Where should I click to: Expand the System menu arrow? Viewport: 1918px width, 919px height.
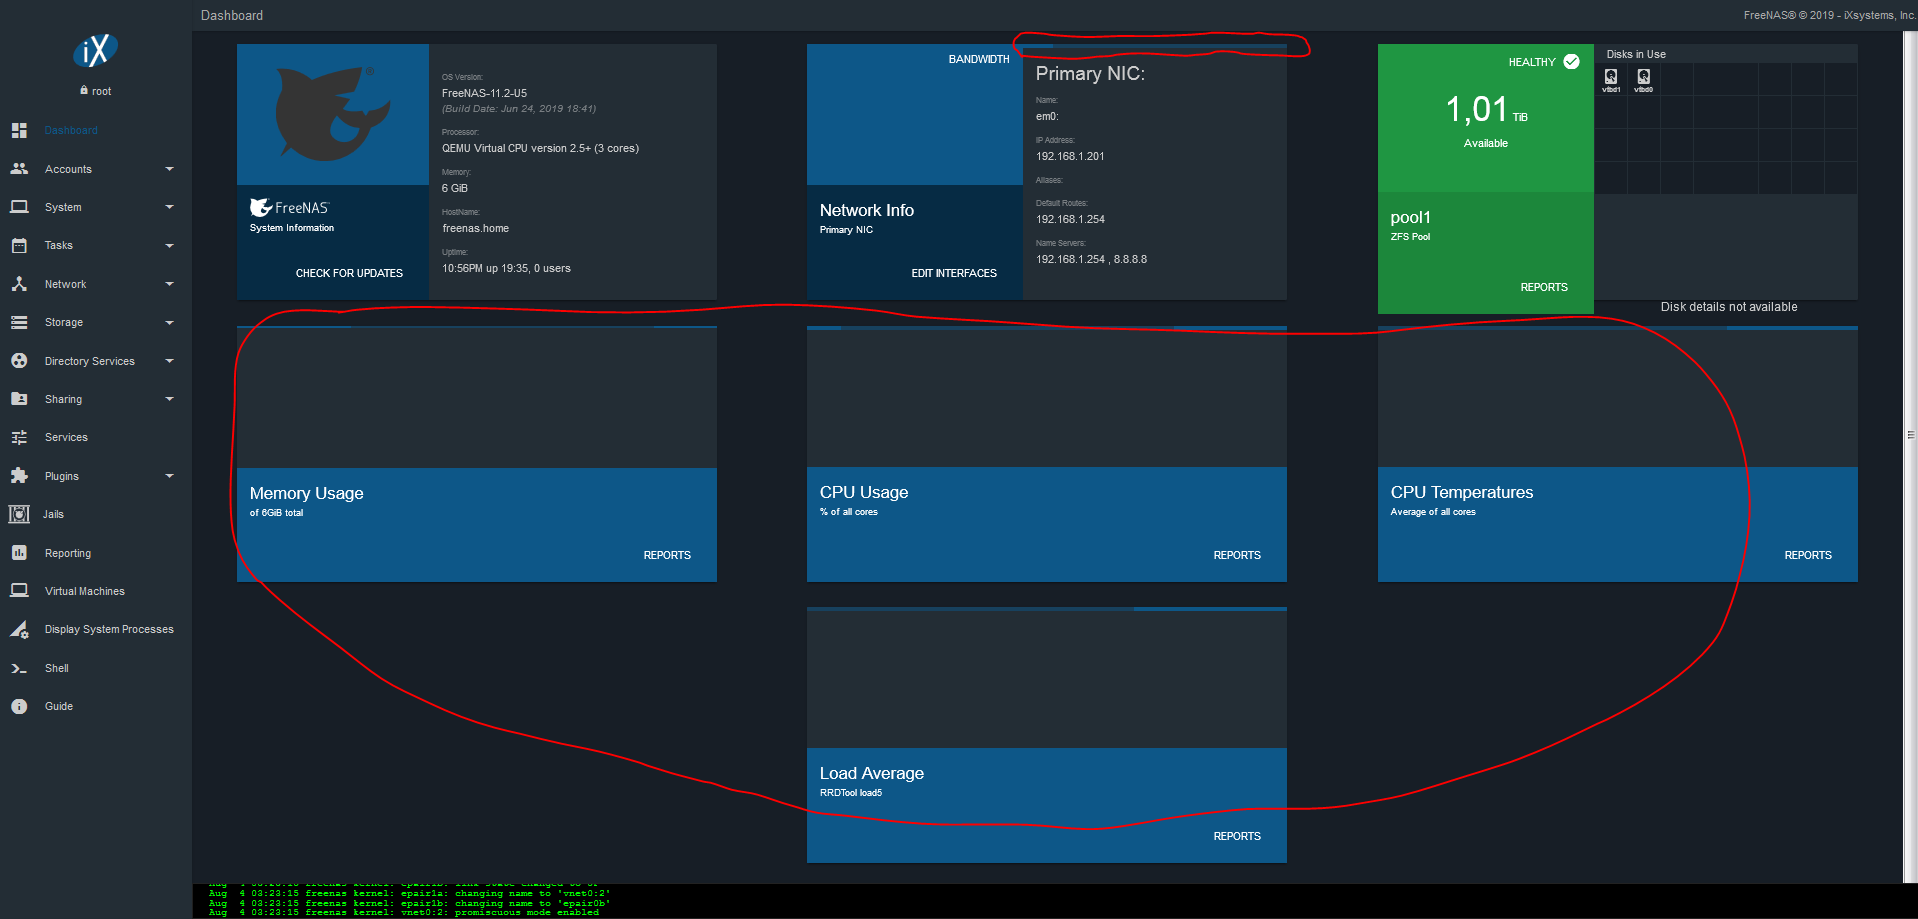point(169,207)
